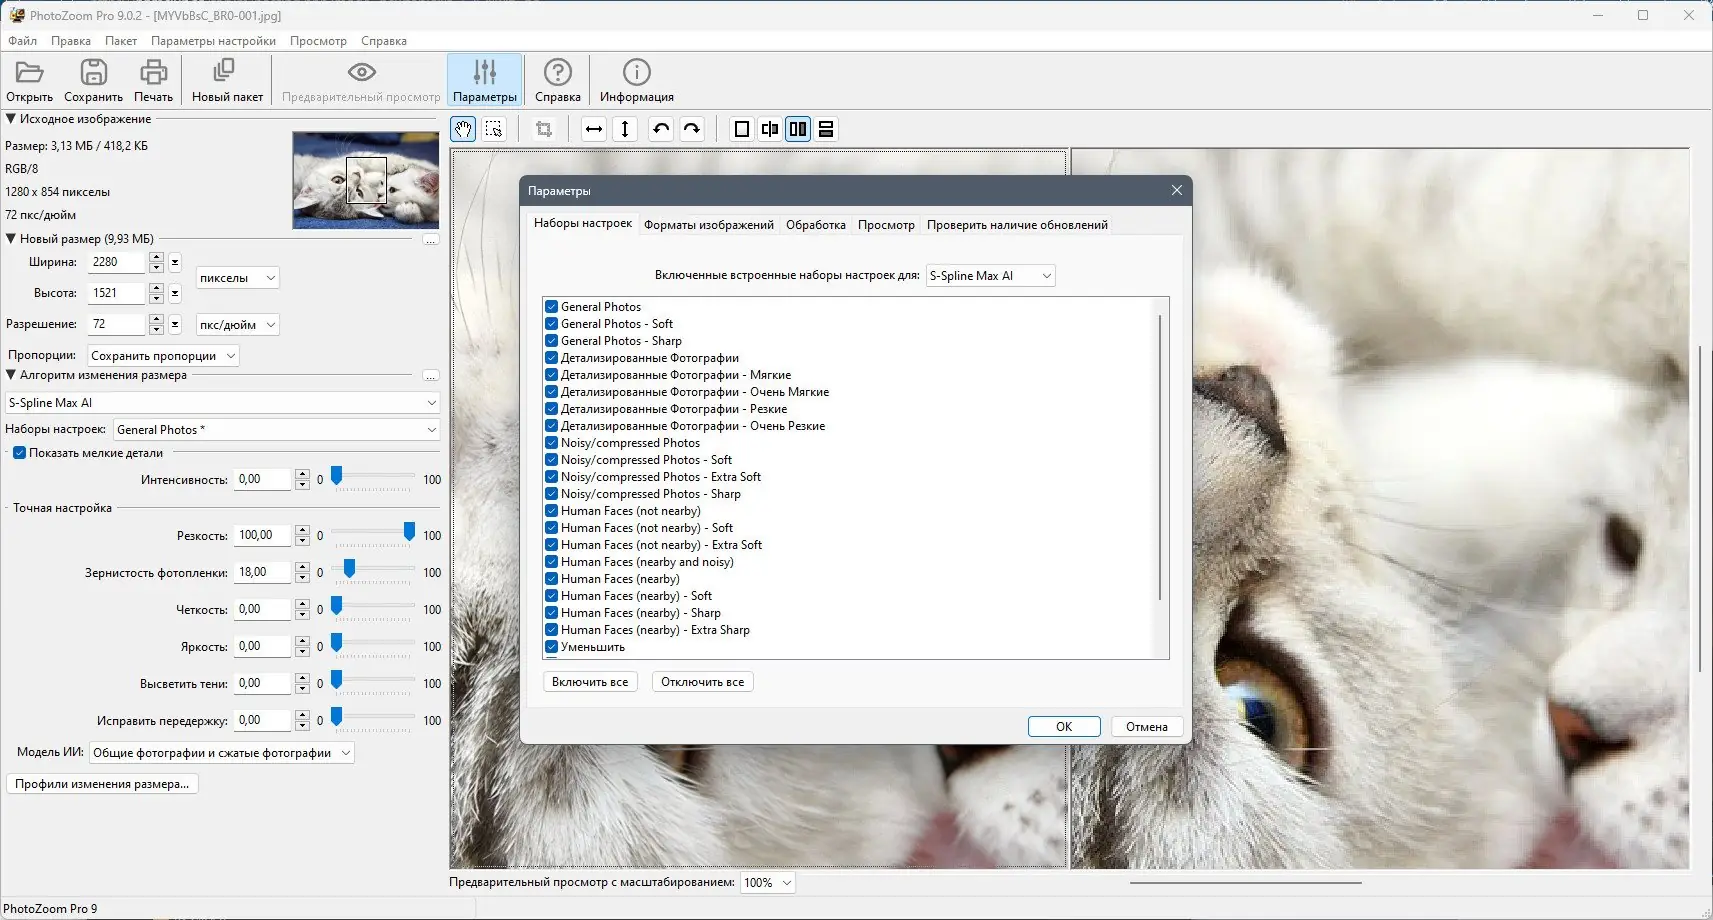
Task: Uncheck Human Faces (nearby) - Extra Sharp
Action: pos(551,630)
